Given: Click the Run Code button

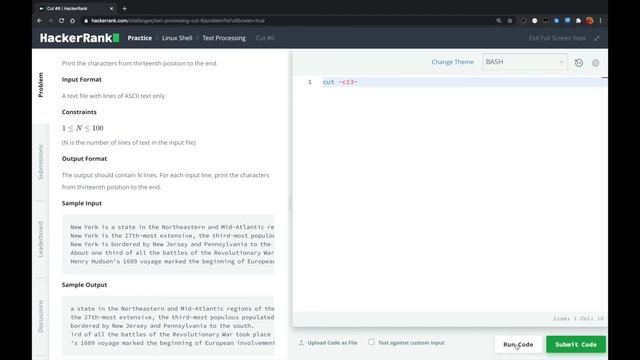Looking at the screenshot, I should point(518,344).
